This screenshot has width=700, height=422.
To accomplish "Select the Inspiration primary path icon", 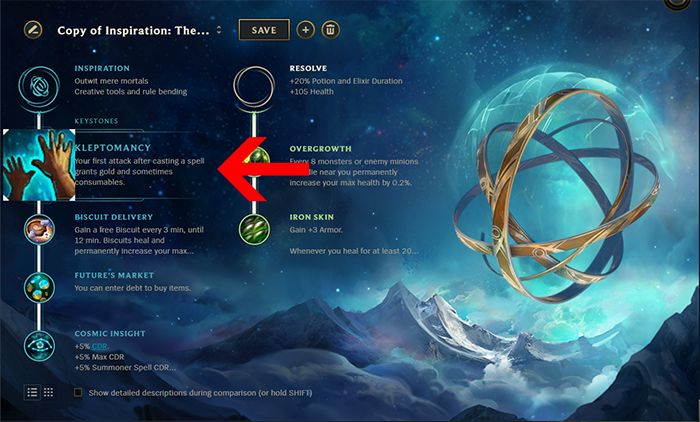I will (39, 86).
